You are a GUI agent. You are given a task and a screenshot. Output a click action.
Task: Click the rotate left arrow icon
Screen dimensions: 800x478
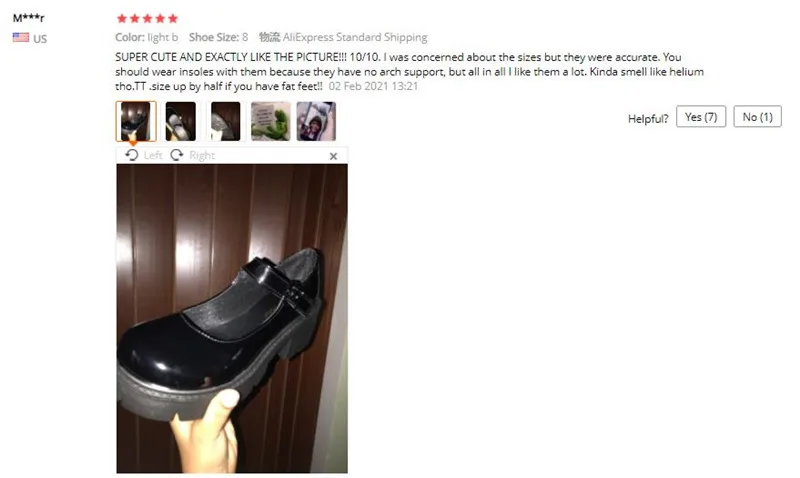pos(132,155)
